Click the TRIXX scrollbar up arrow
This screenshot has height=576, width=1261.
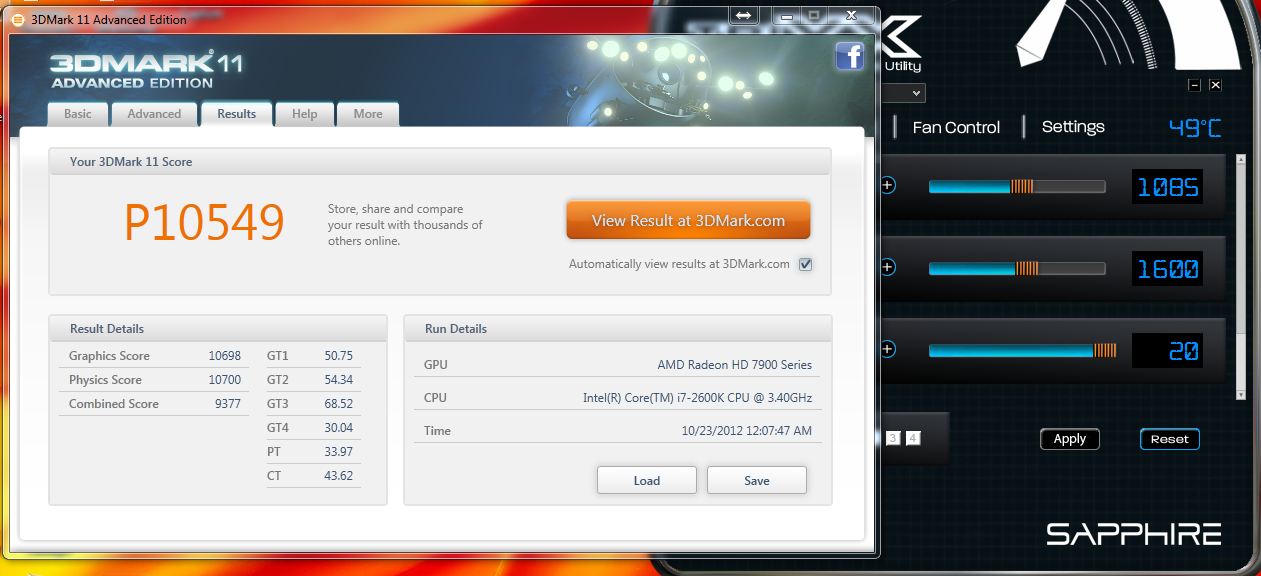(x=1242, y=159)
